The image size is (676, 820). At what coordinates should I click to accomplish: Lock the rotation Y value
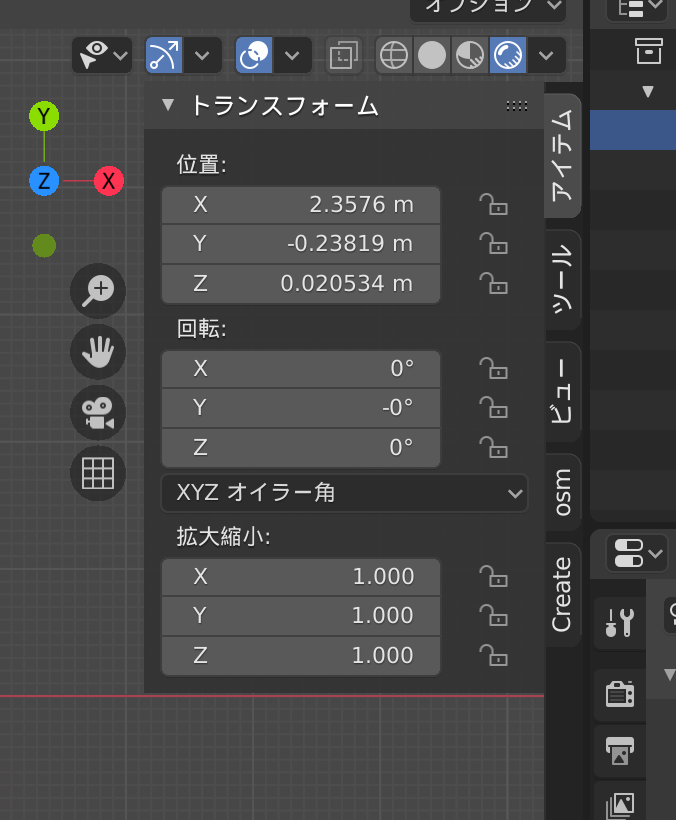[493, 408]
